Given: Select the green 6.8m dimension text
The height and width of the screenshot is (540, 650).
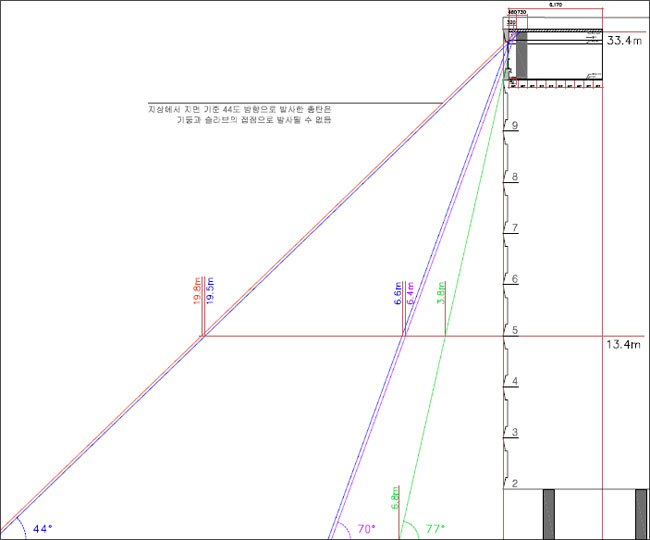Looking at the screenshot, I should (398, 498).
